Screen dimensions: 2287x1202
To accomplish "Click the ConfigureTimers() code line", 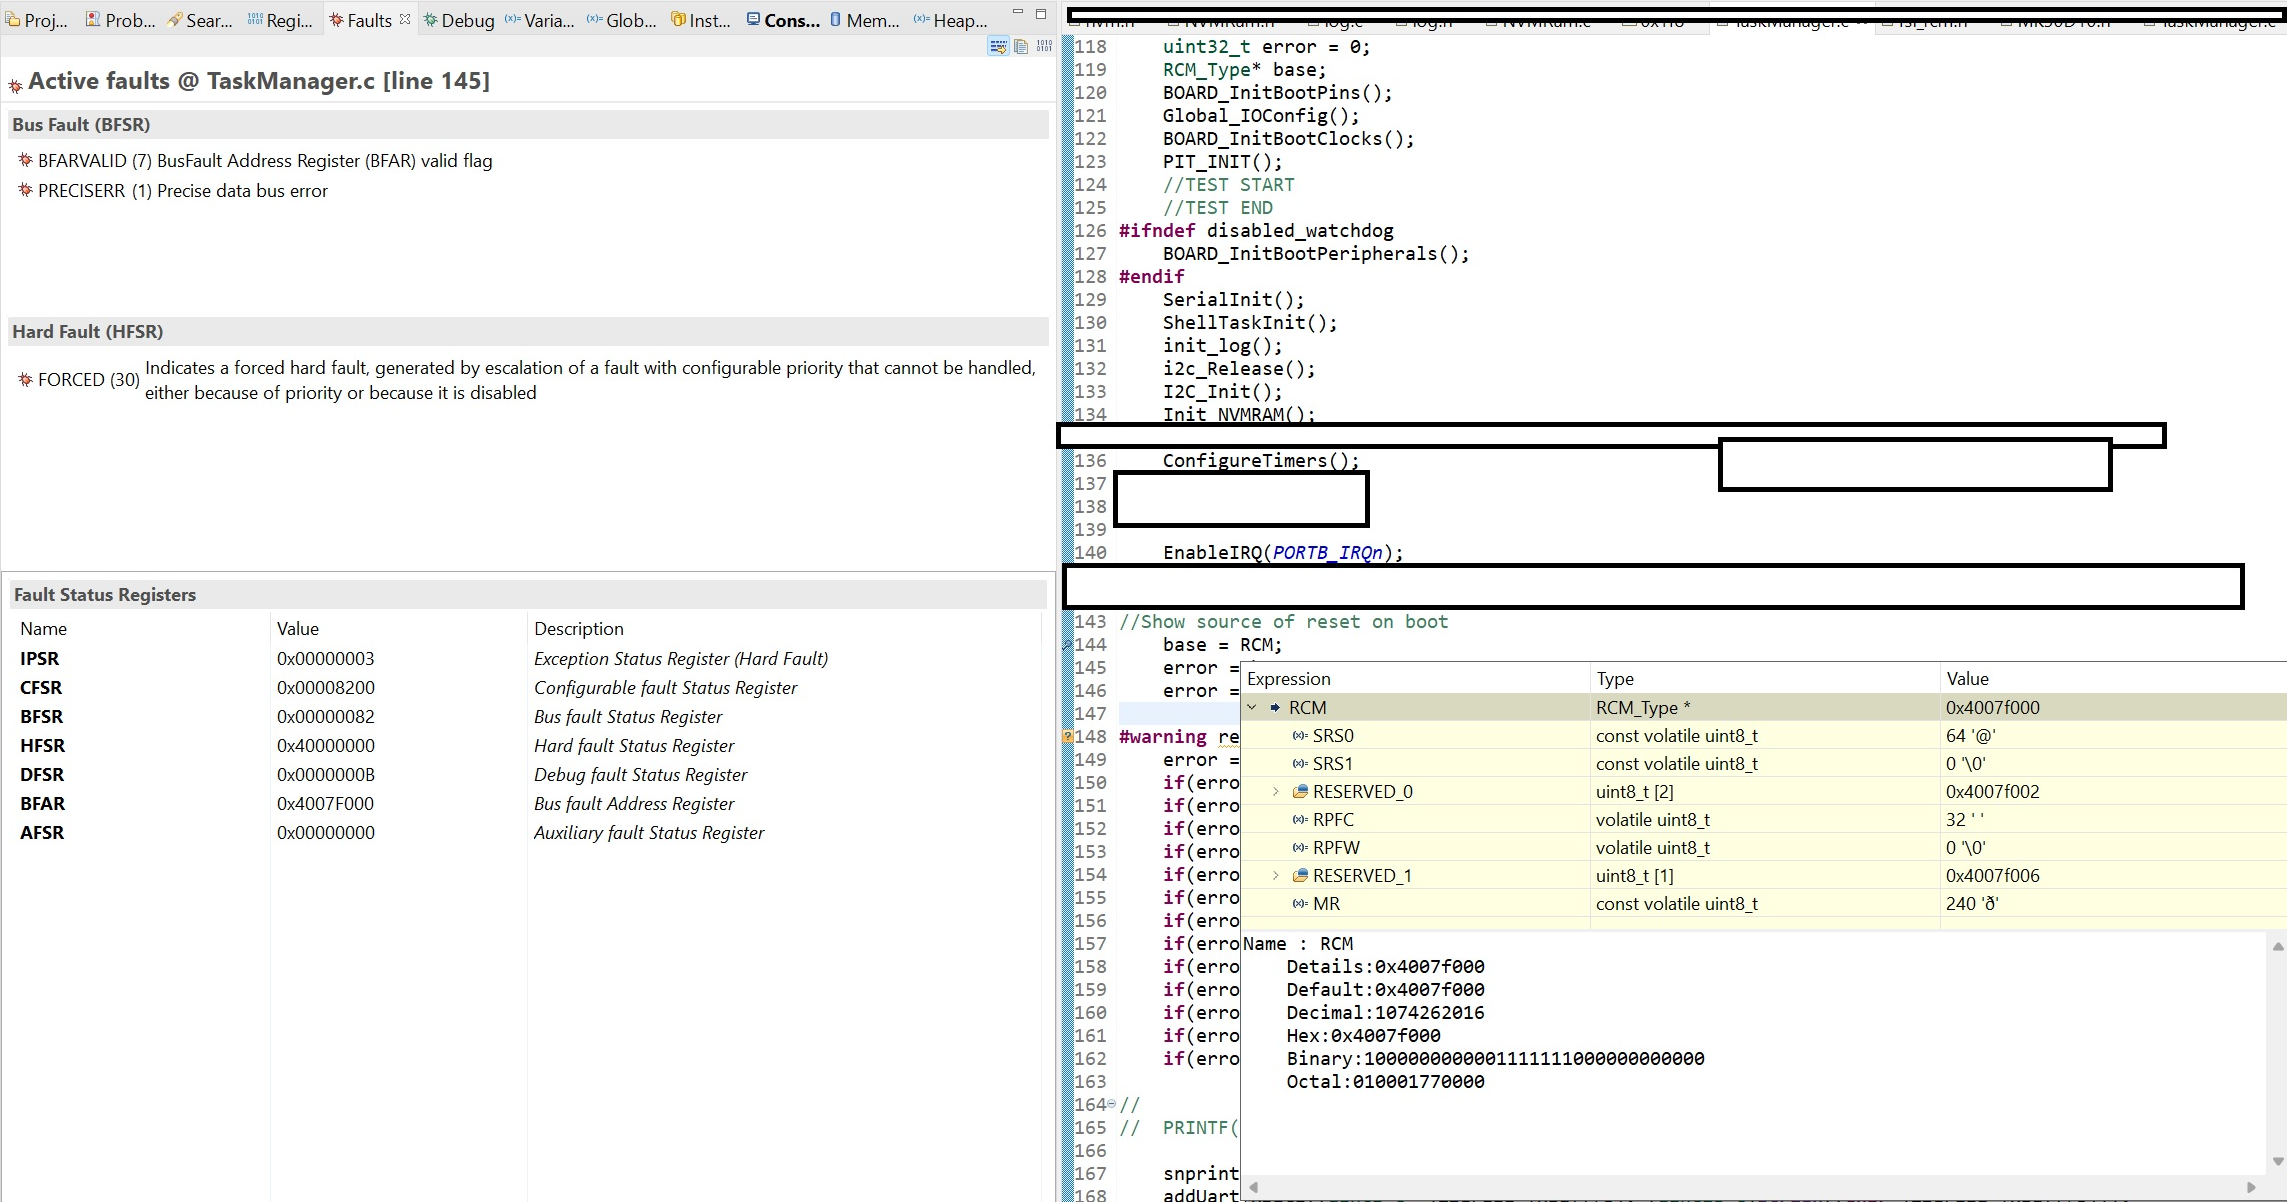I will (1261, 461).
